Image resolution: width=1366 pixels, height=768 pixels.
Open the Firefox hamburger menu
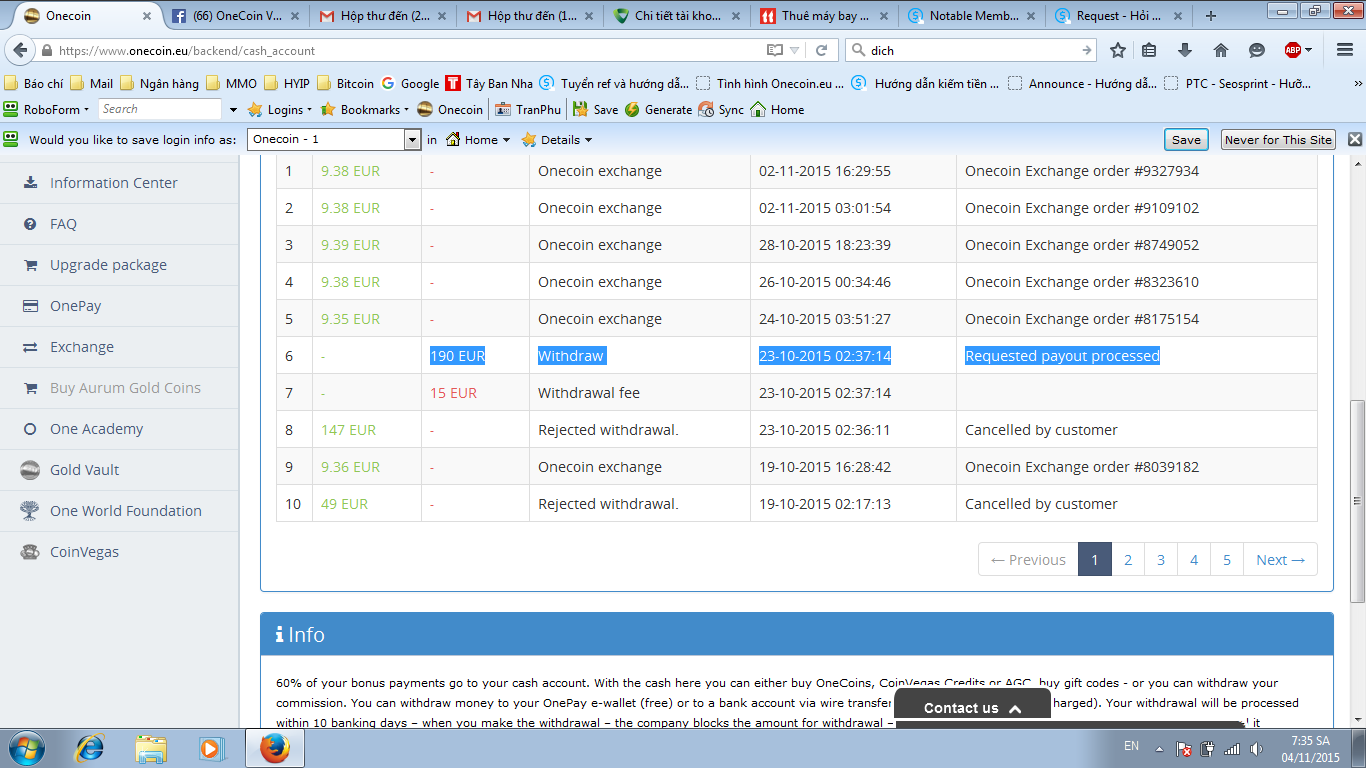(1344, 50)
